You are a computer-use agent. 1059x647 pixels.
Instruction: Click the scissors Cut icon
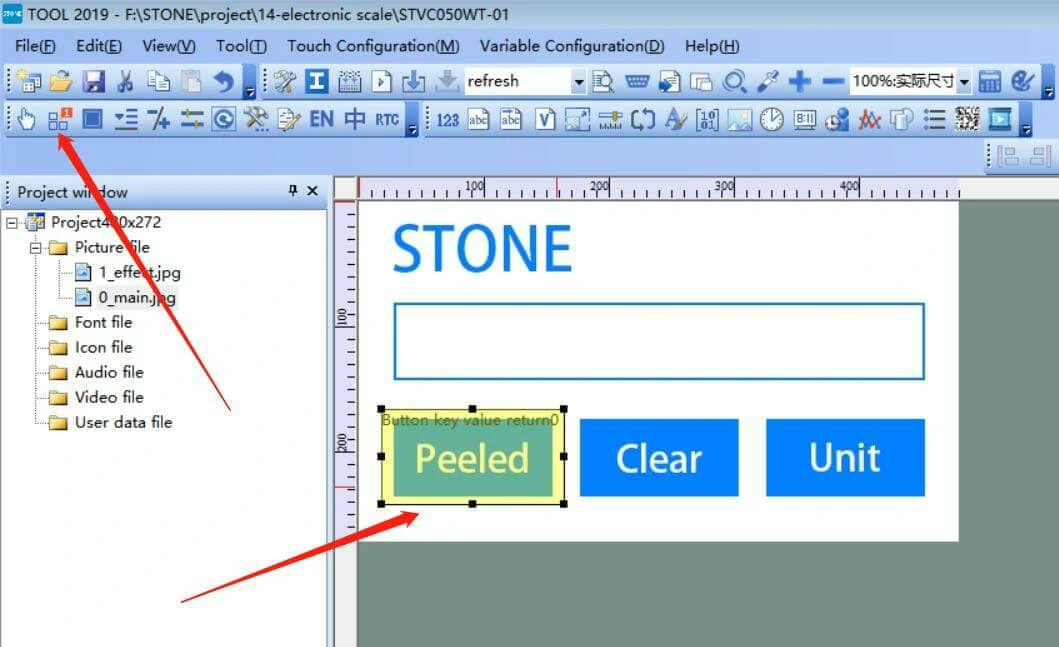125,81
